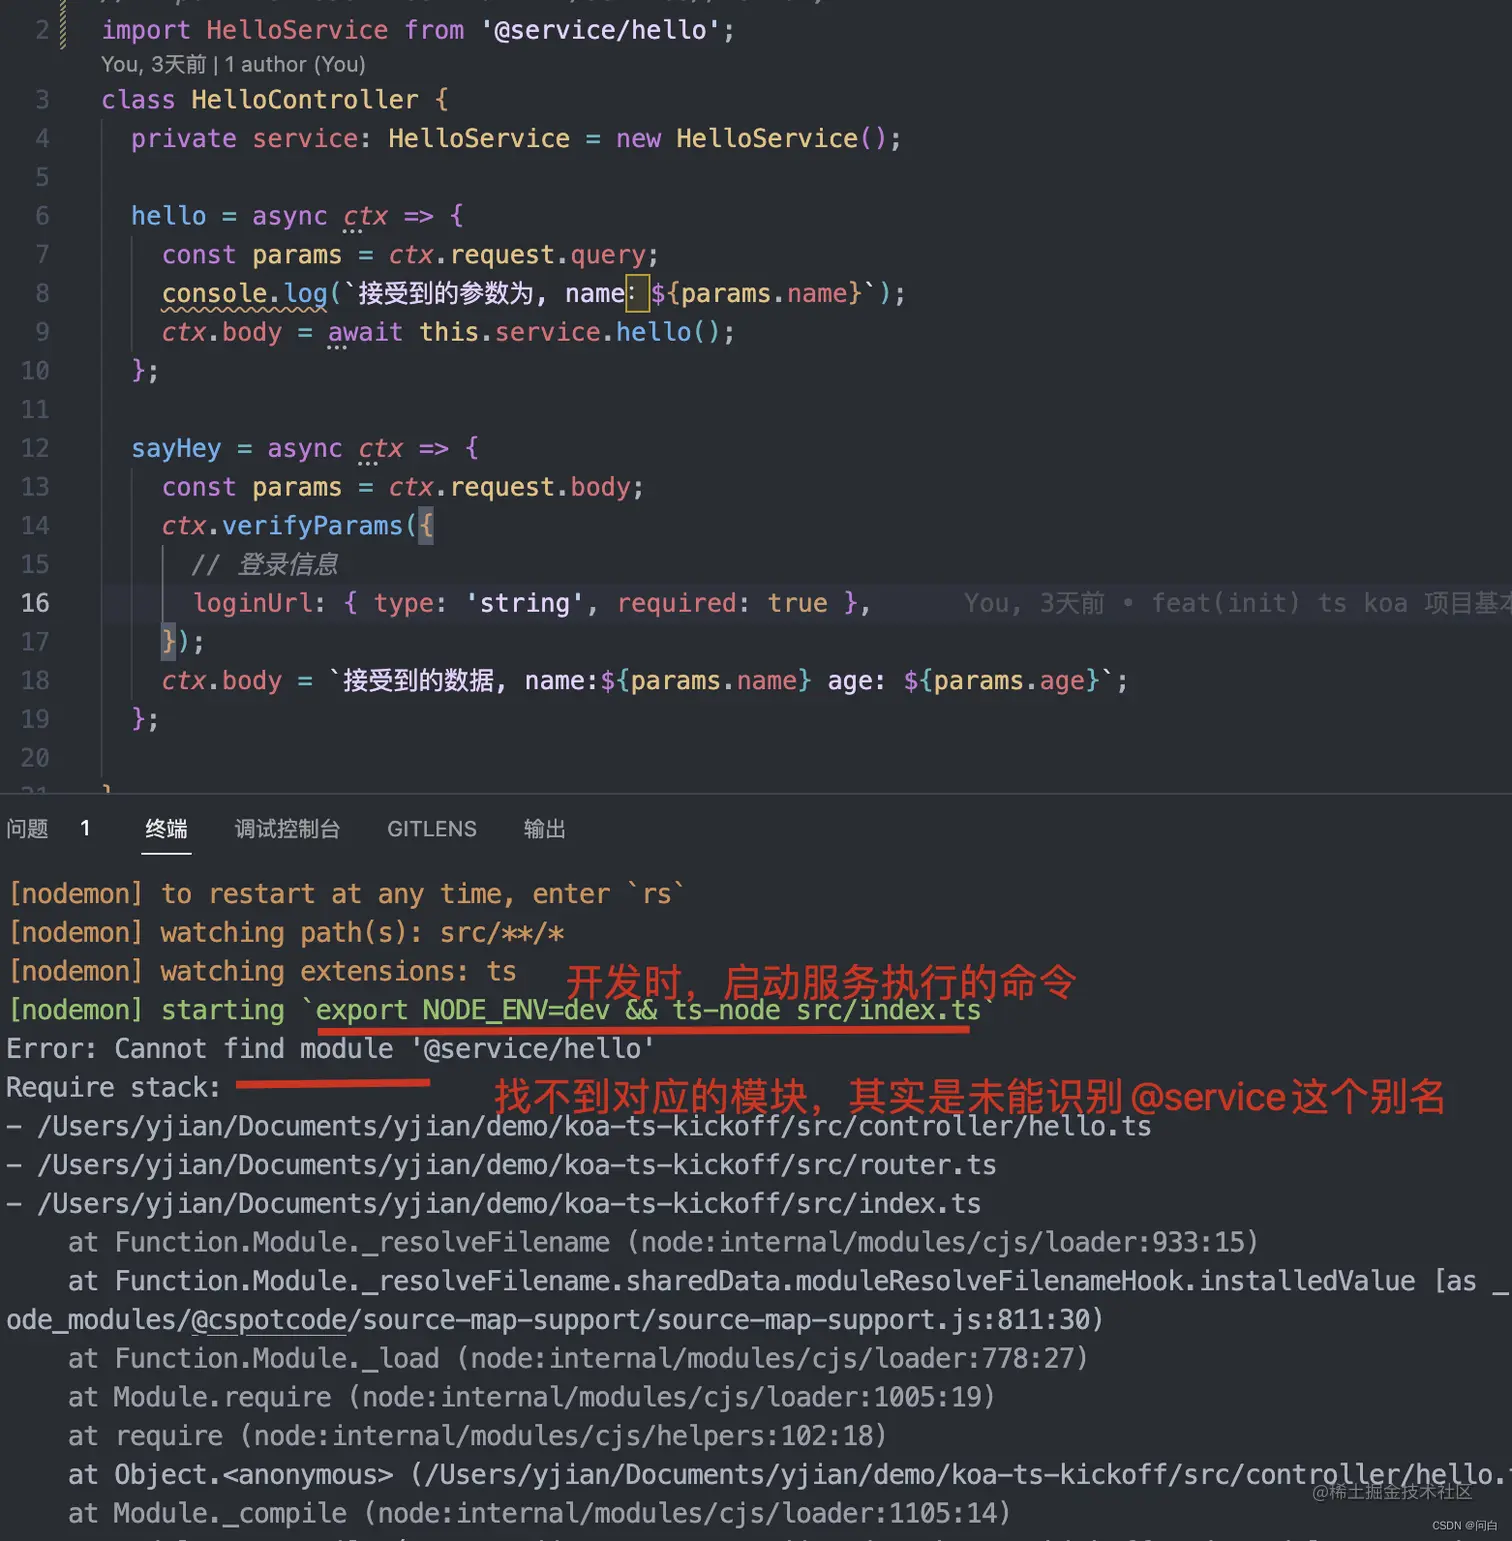Click the HelloController class name

click(305, 100)
